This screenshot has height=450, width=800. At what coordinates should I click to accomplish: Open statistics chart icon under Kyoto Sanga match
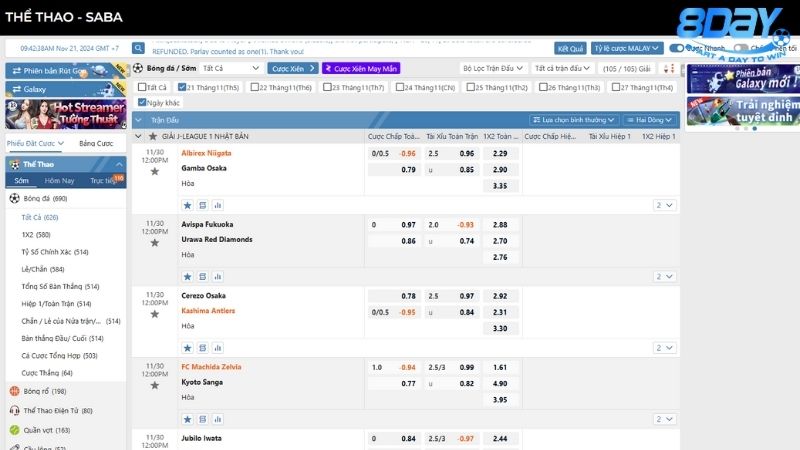[218, 419]
